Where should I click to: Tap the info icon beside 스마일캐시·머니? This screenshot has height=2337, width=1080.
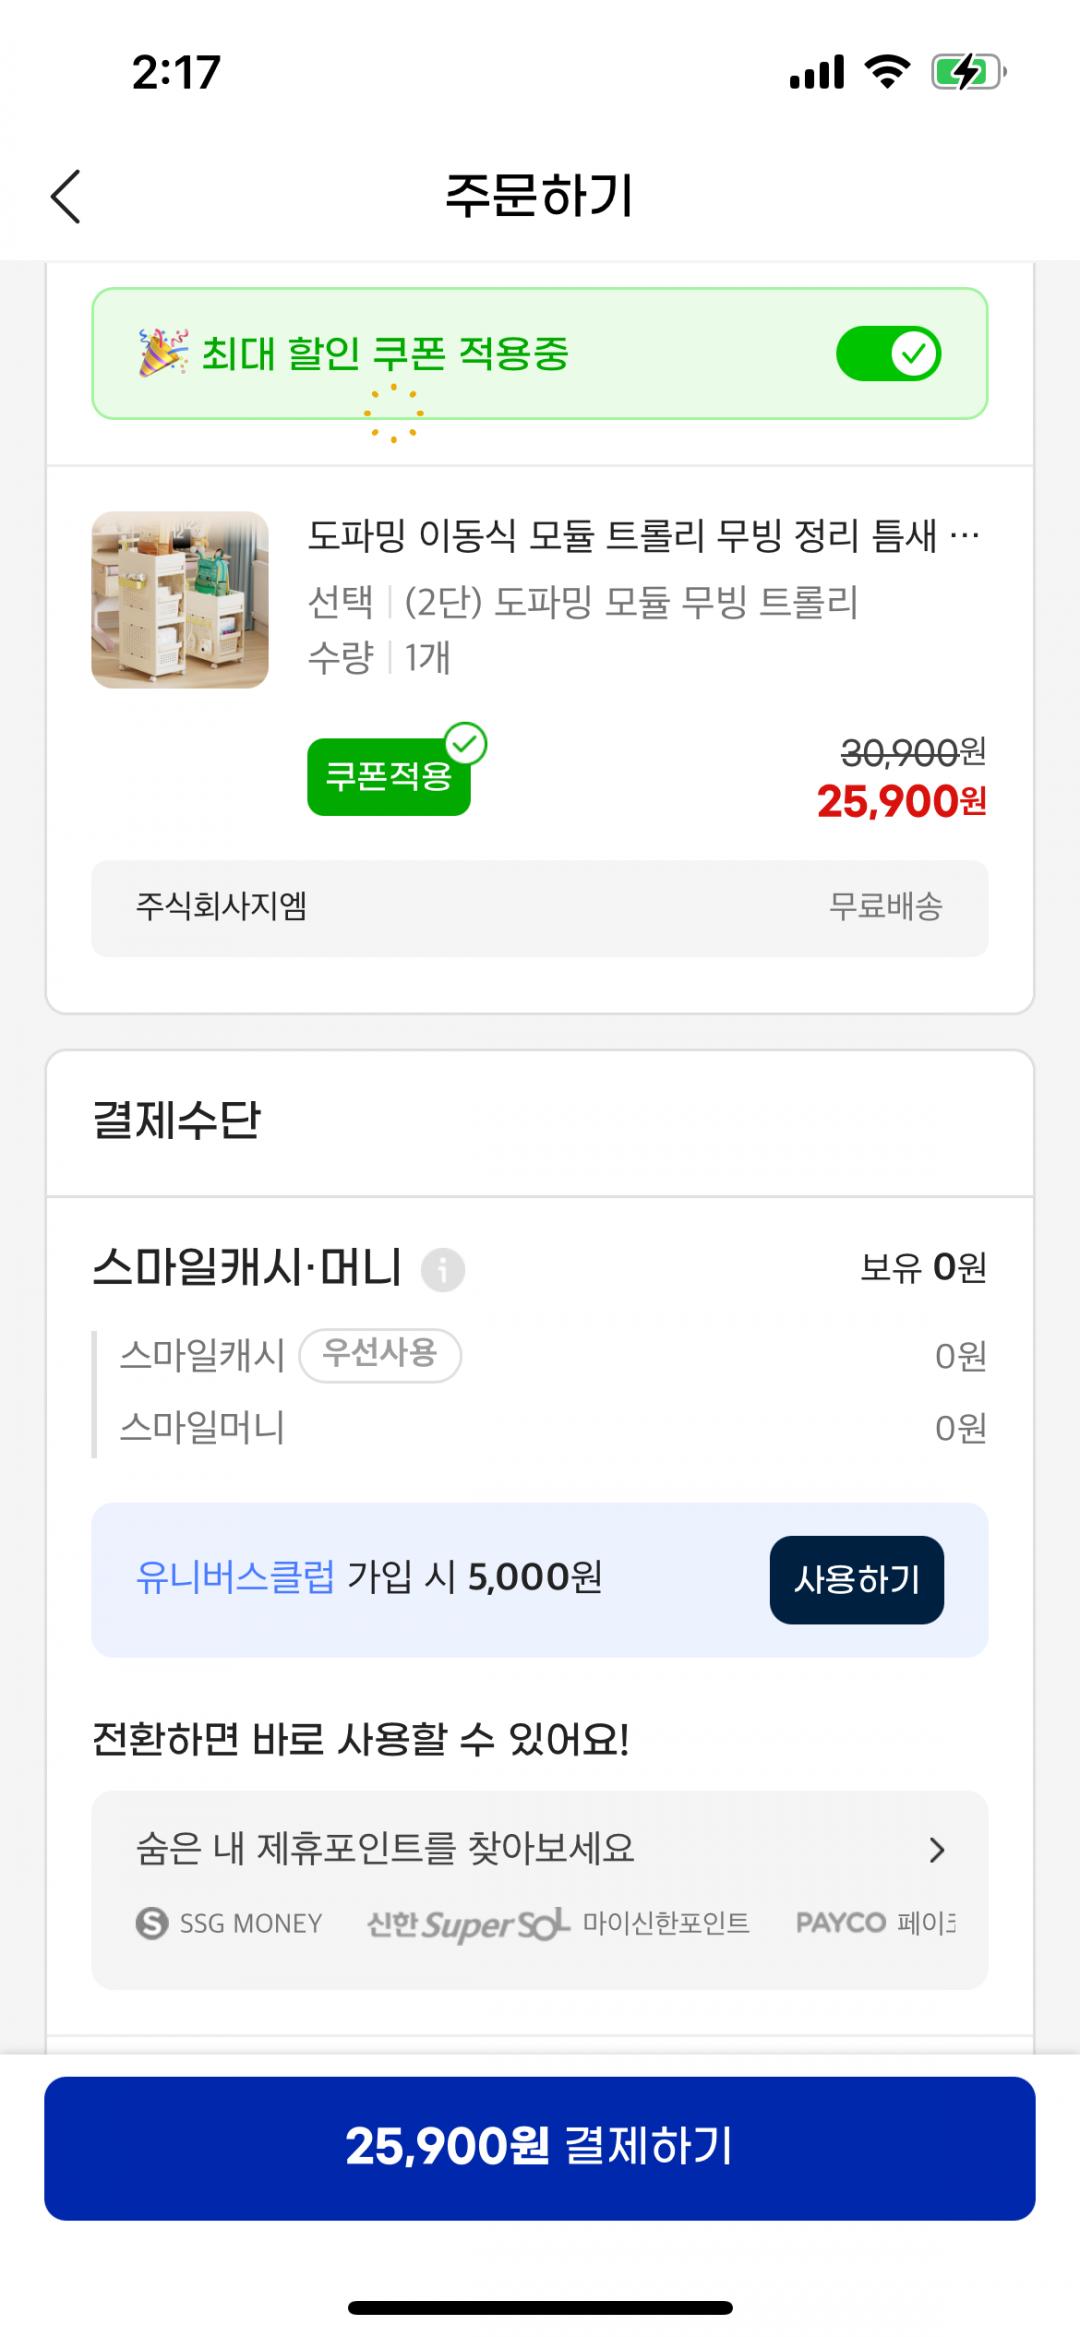(x=442, y=1269)
